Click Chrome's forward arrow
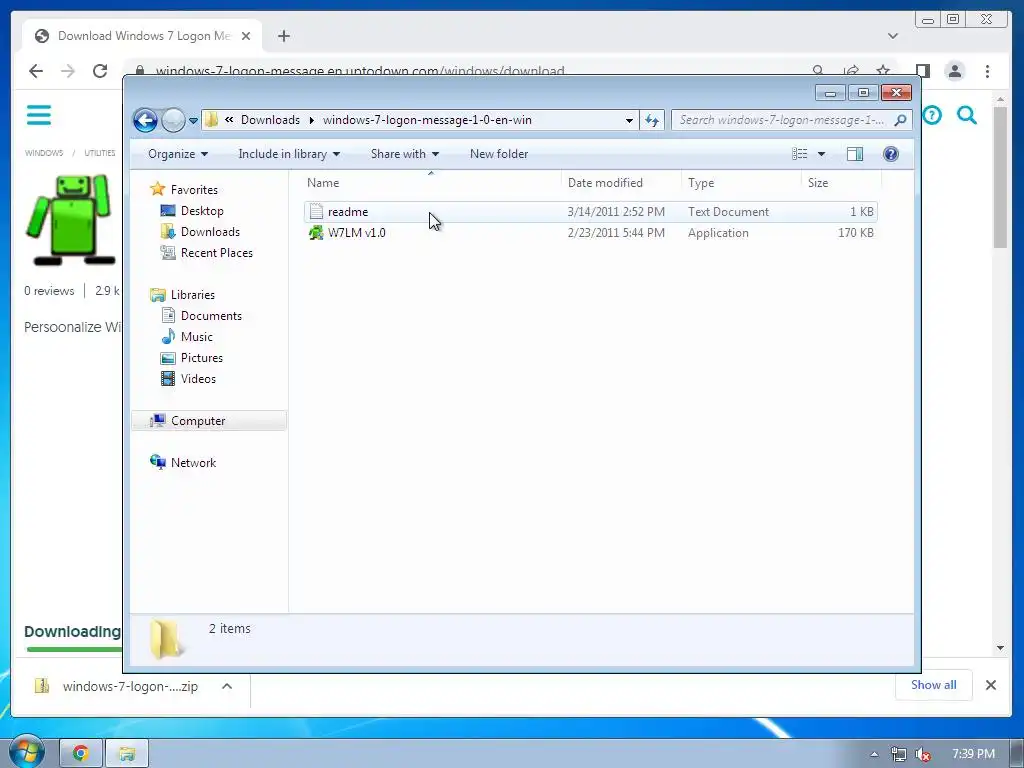Screen dimensions: 1024x768 pyautogui.click(x=68, y=71)
